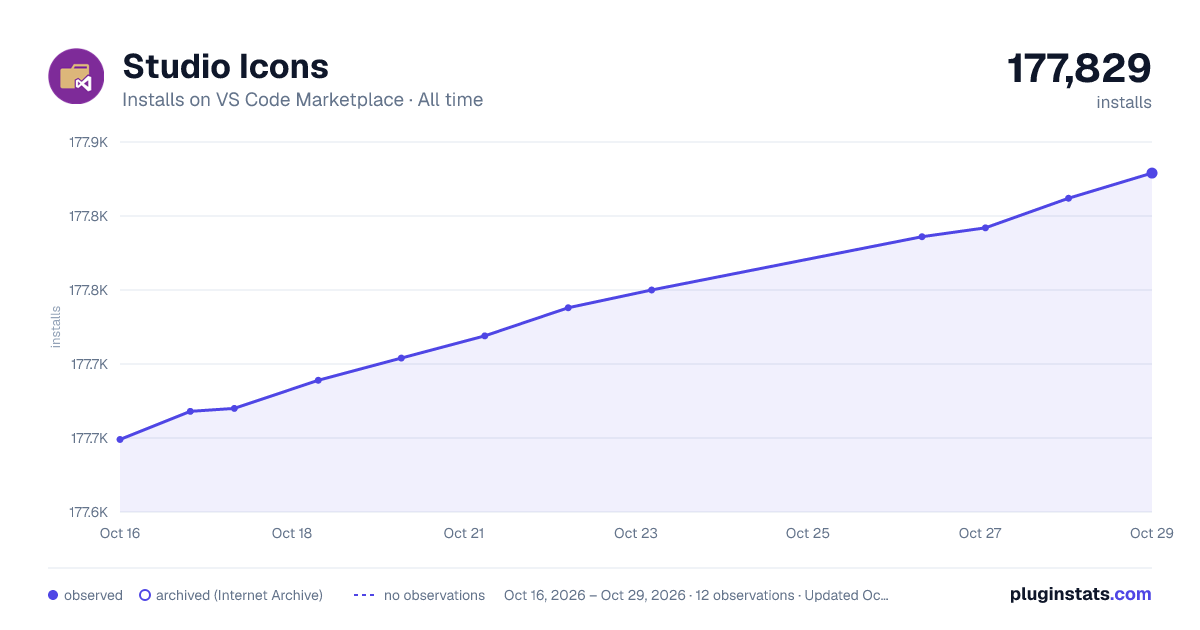Click the data point just right of Oct 18
This screenshot has height=630, width=1200.
318,380
